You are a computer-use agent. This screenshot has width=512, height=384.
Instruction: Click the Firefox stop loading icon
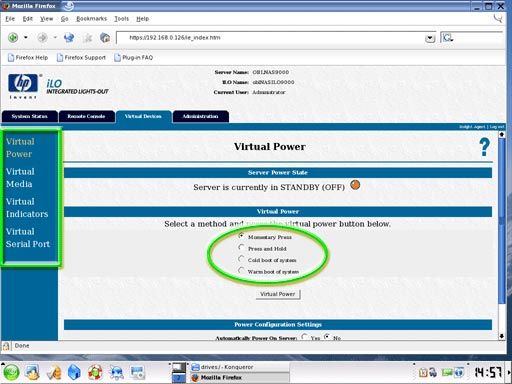pos(87,38)
